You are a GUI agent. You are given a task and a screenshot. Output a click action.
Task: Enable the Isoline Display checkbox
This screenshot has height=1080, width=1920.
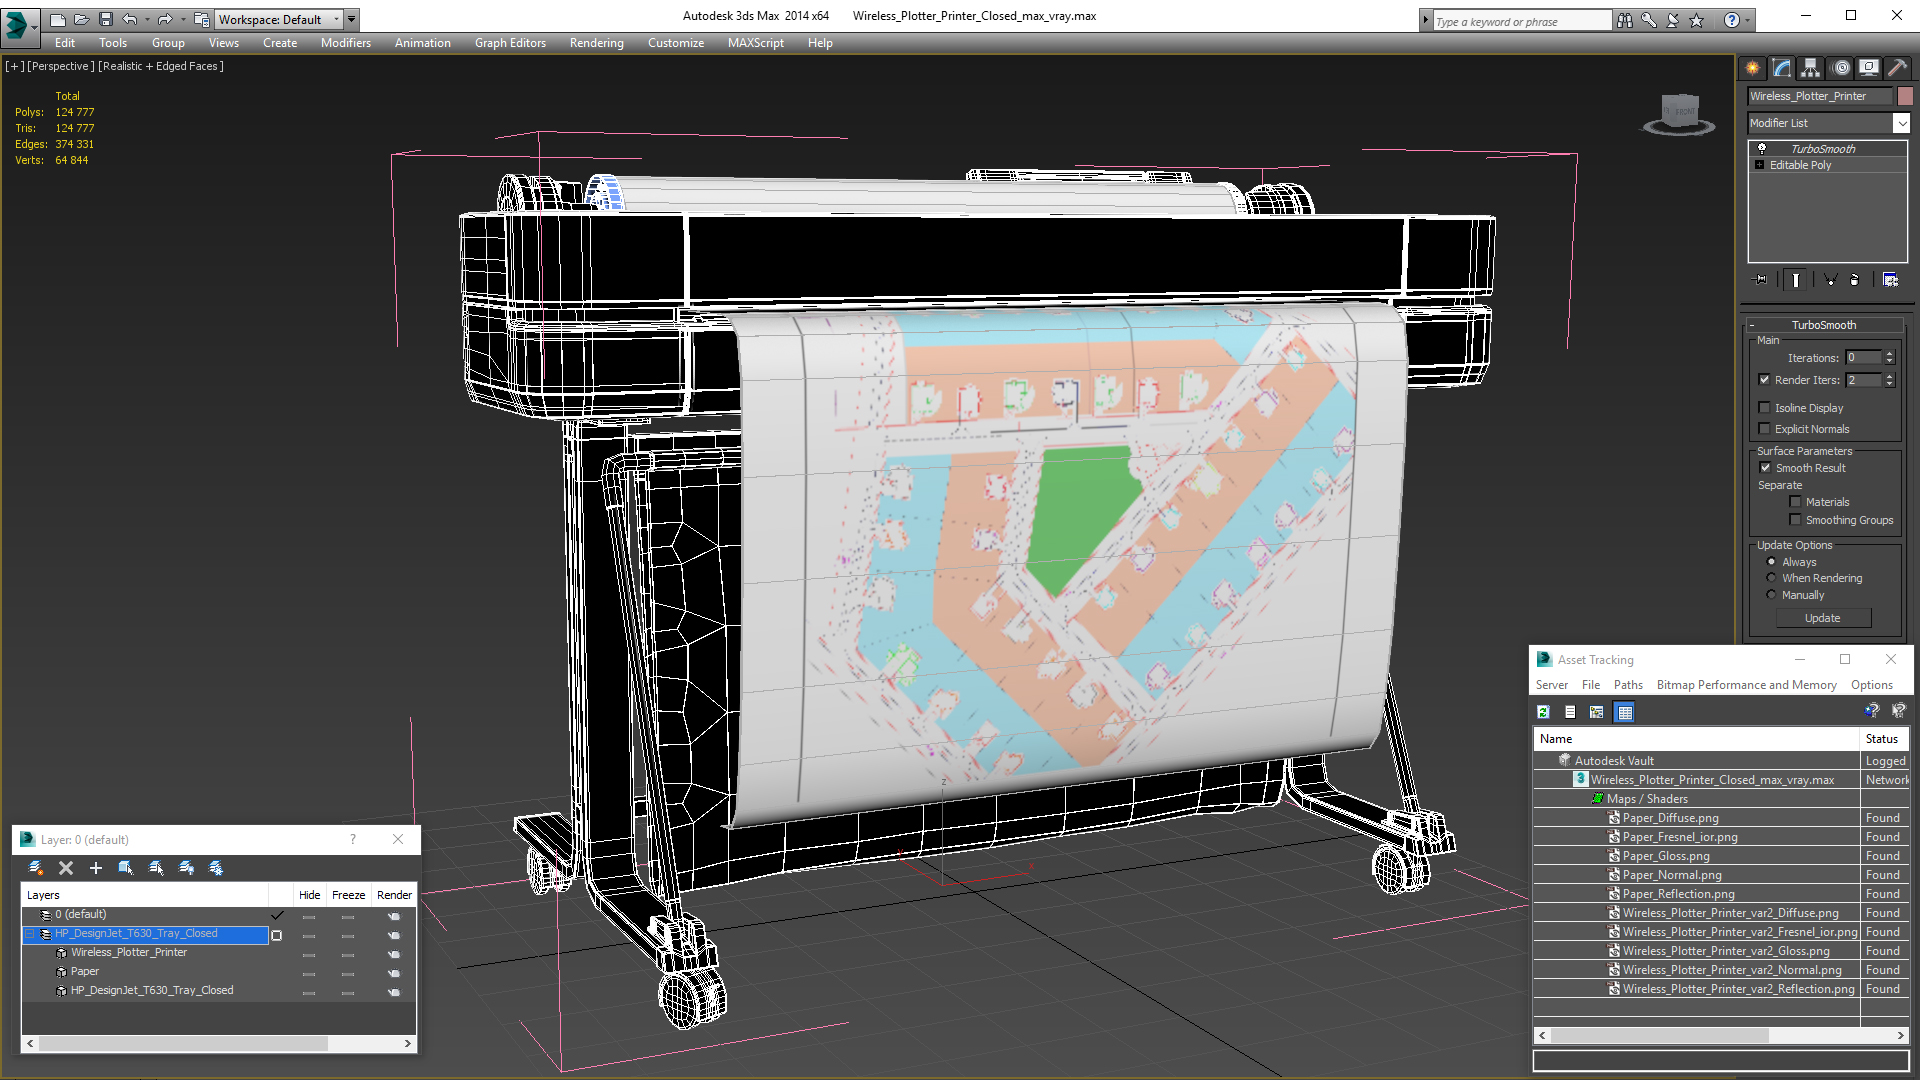pyautogui.click(x=1765, y=408)
